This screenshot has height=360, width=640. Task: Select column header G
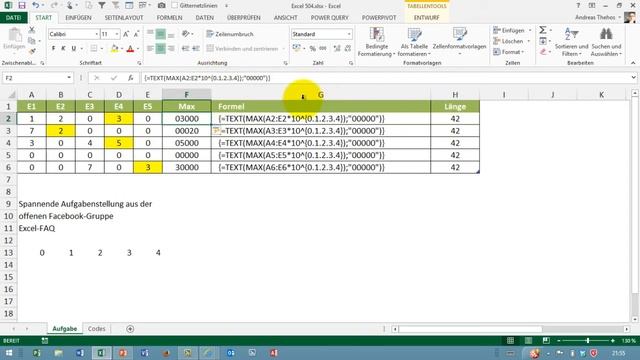point(320,95)
